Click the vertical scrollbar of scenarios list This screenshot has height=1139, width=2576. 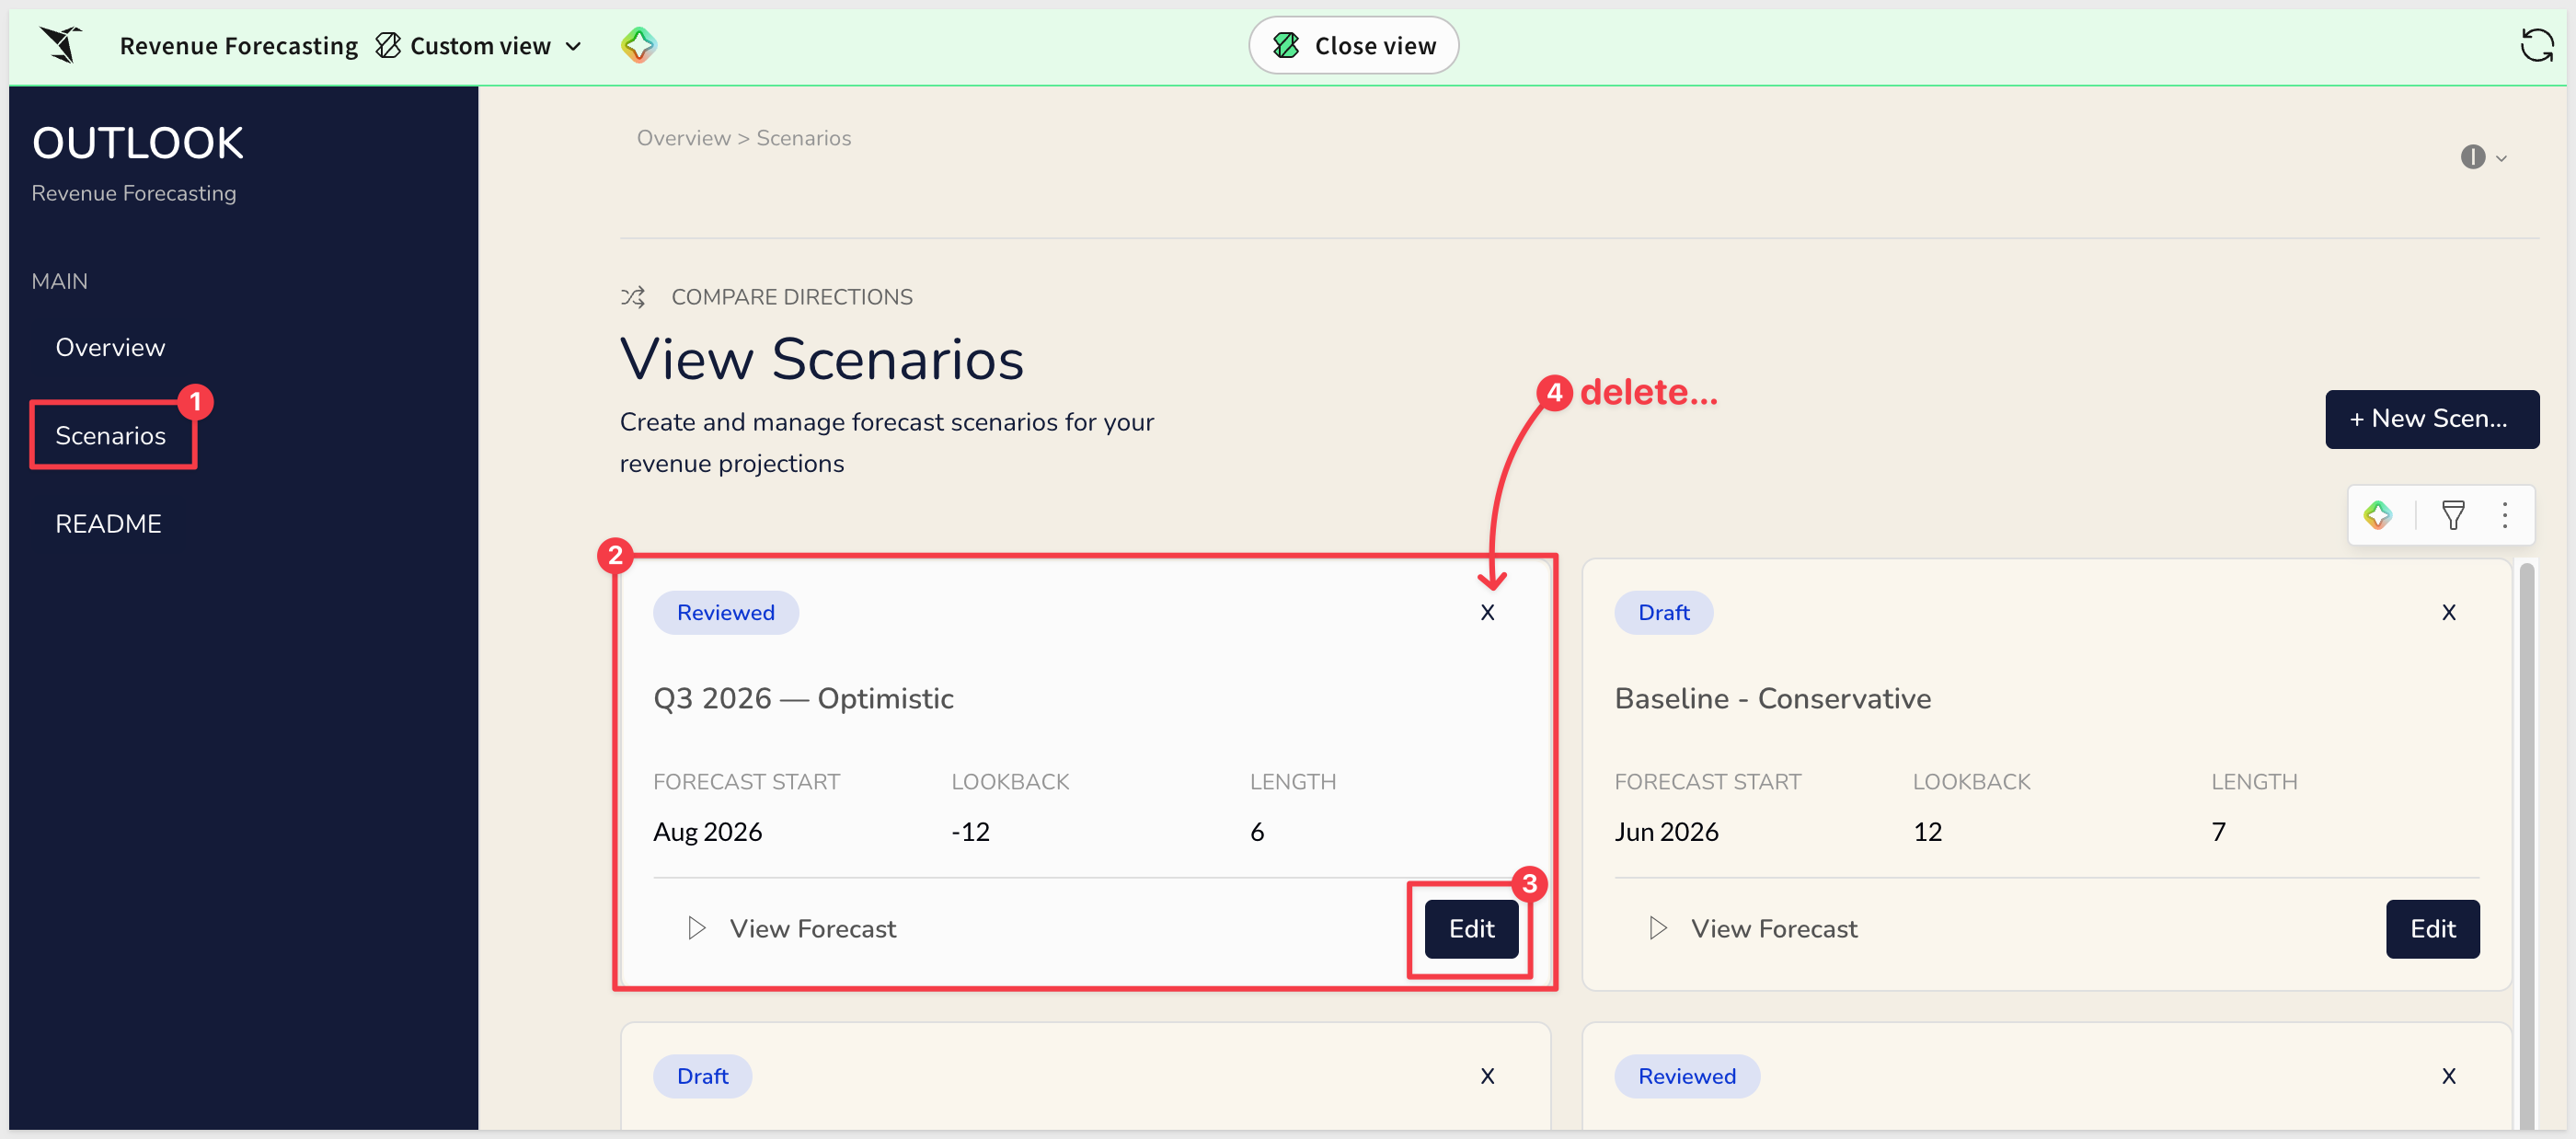[x=2526, y=845]
